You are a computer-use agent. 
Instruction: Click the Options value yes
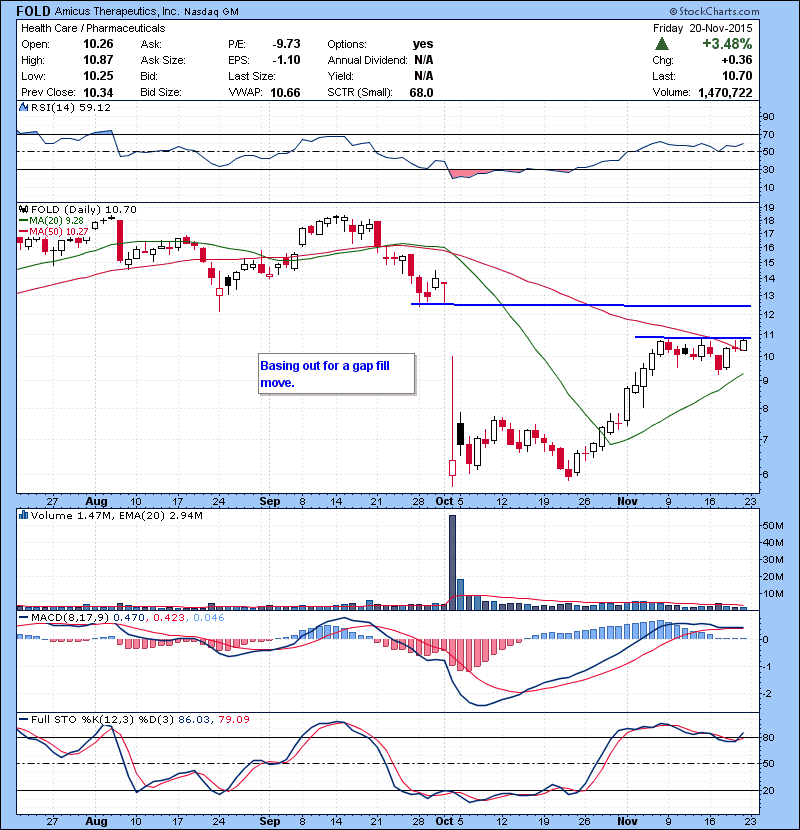coord(423,44)
